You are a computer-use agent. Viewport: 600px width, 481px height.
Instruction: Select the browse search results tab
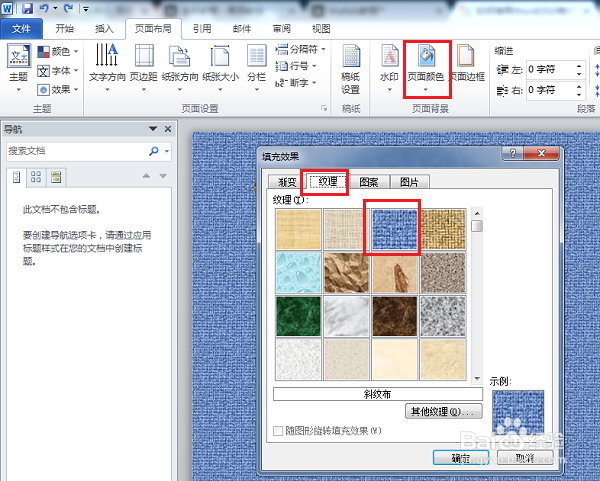pyautogui.click(x=56, y=177)
